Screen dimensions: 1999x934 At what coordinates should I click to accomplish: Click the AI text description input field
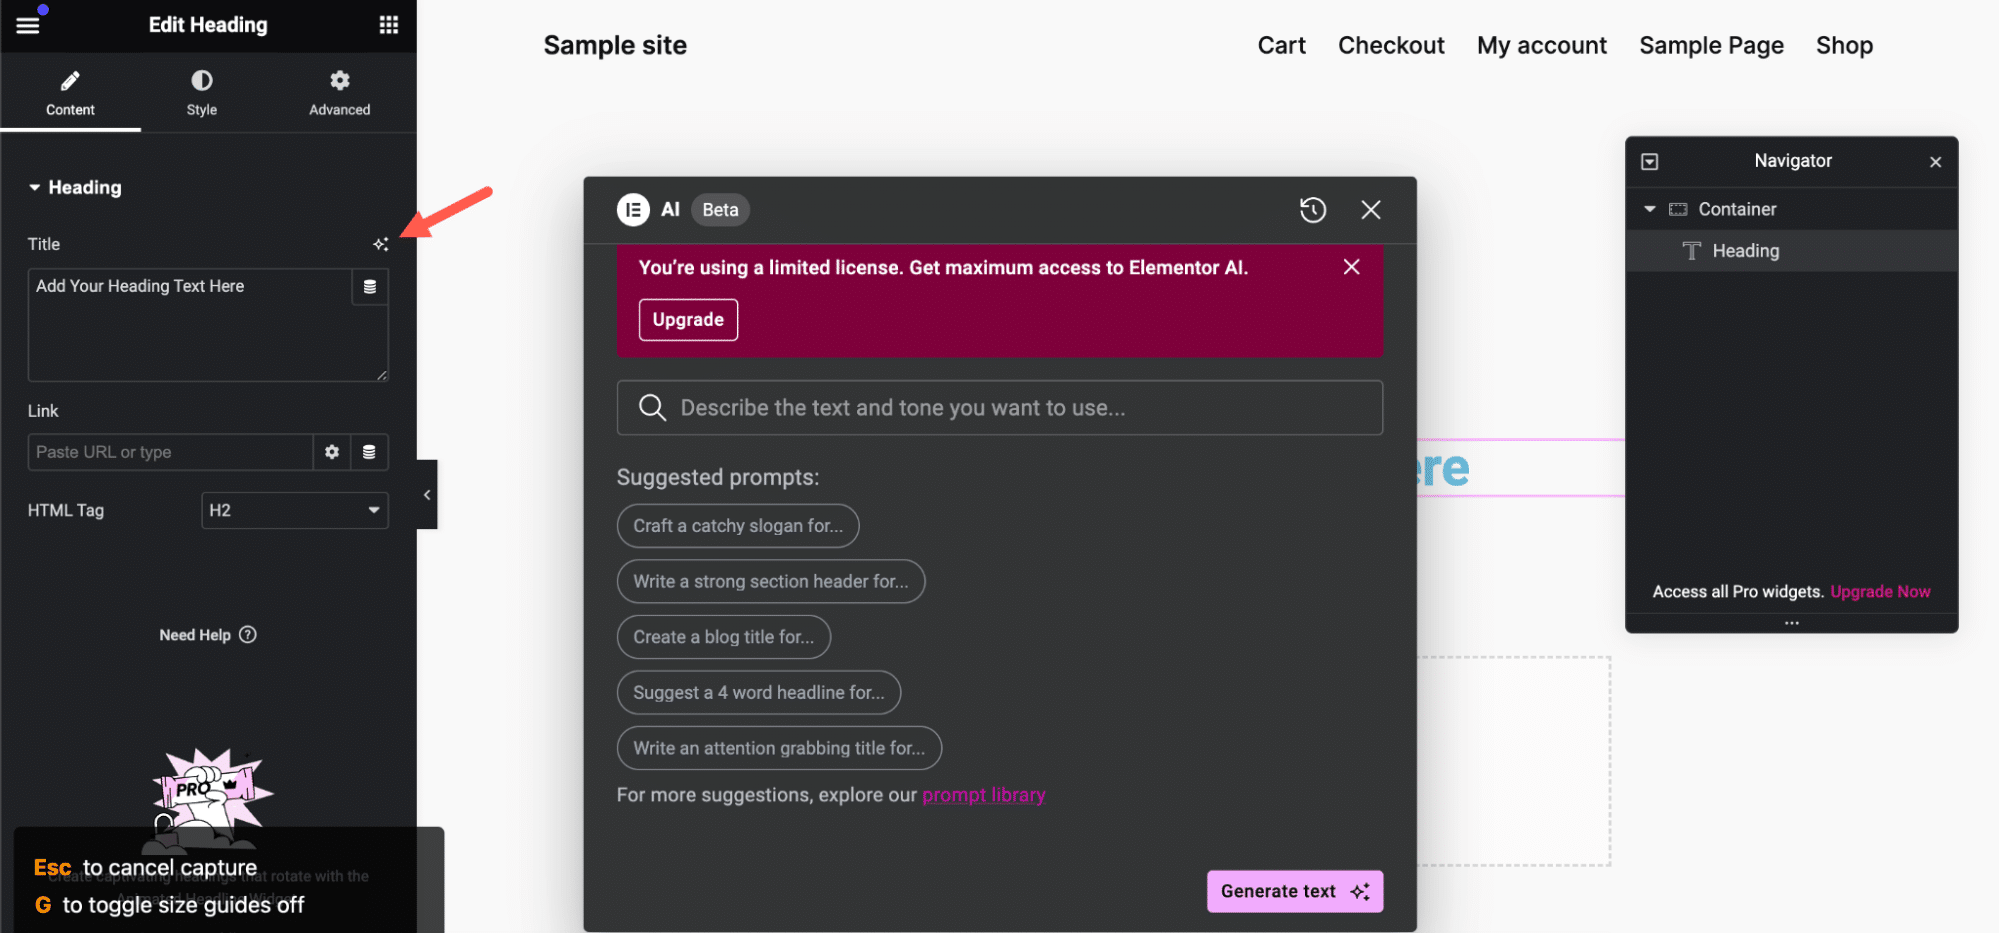tap(999, 407)
